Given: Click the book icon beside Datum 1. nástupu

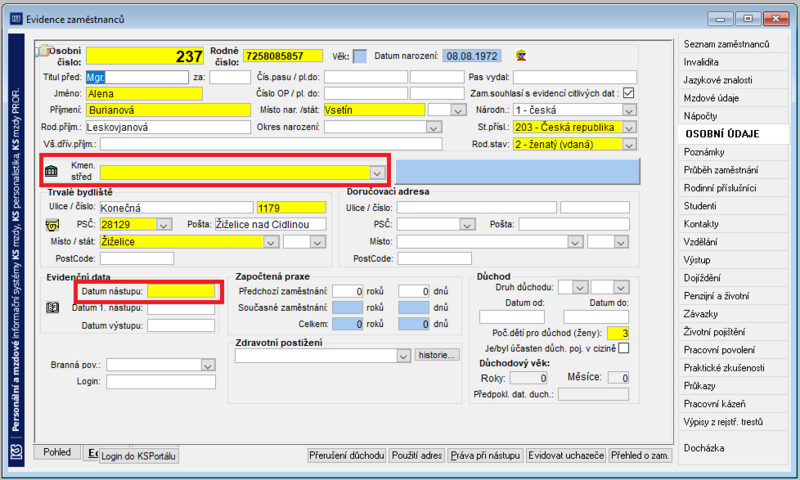Looking at the screenshot, I should click(53, 308).
